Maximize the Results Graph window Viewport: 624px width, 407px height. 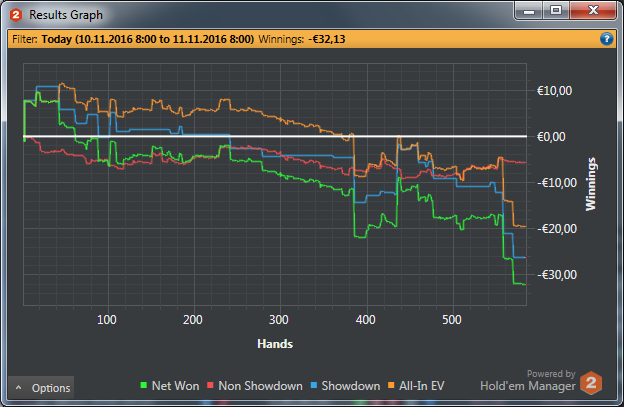(556, 10)
